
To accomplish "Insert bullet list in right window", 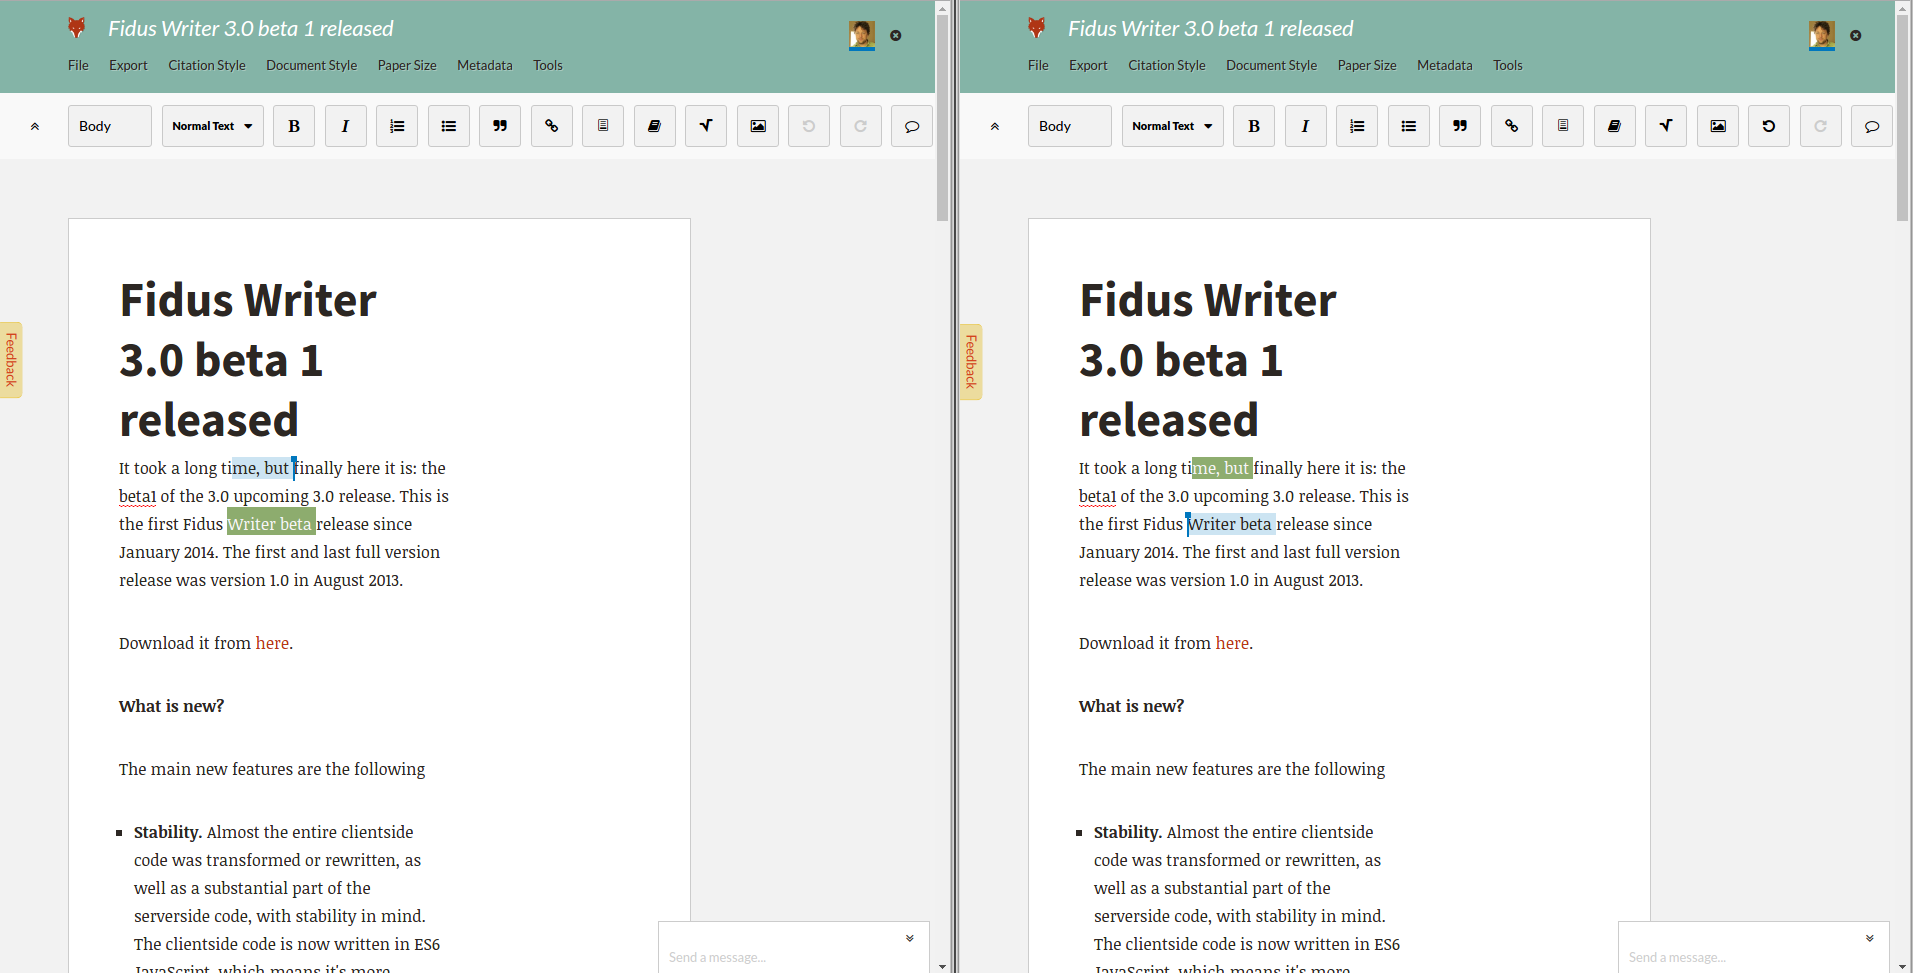I will 1409,126.
